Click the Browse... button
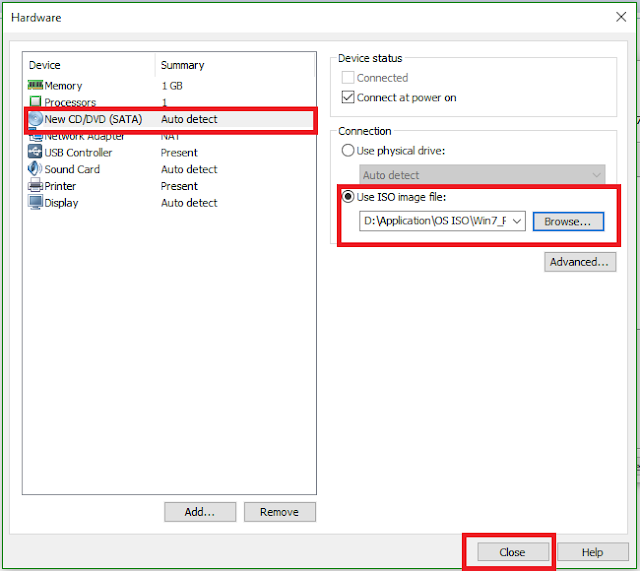The image size is (640, 571). tap(568, 221)
